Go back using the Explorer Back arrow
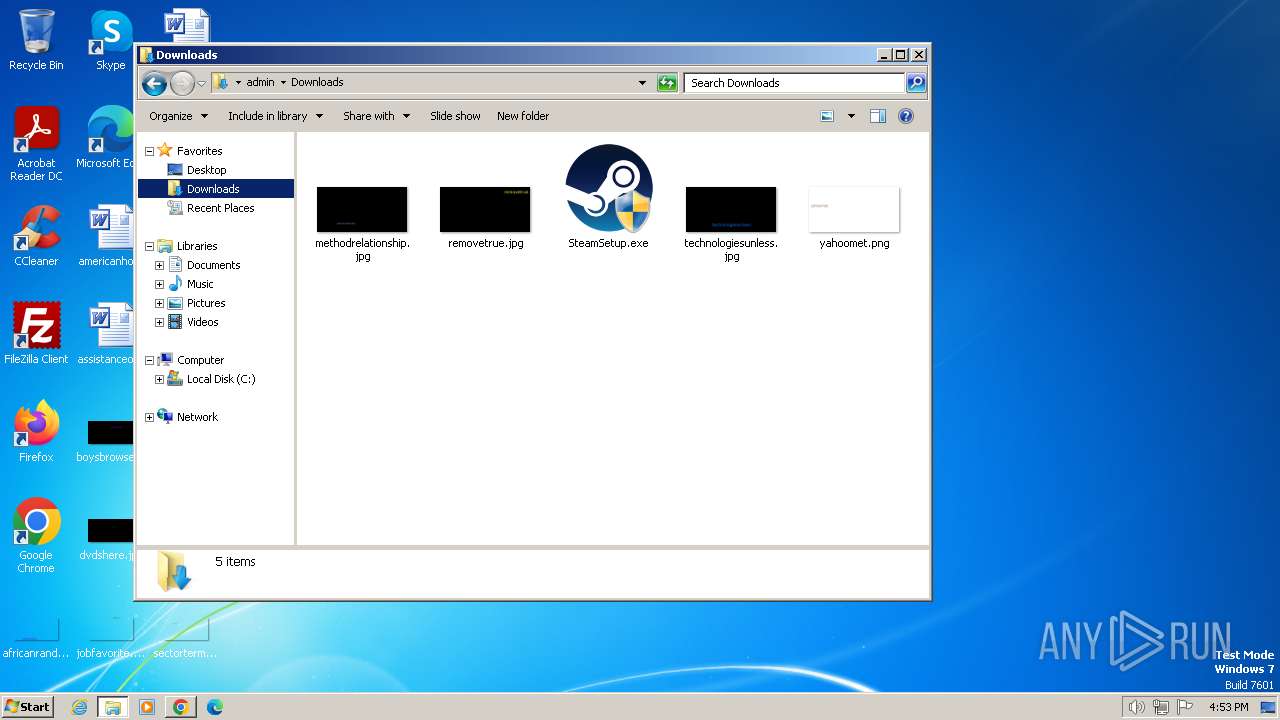 click(154, 83)
